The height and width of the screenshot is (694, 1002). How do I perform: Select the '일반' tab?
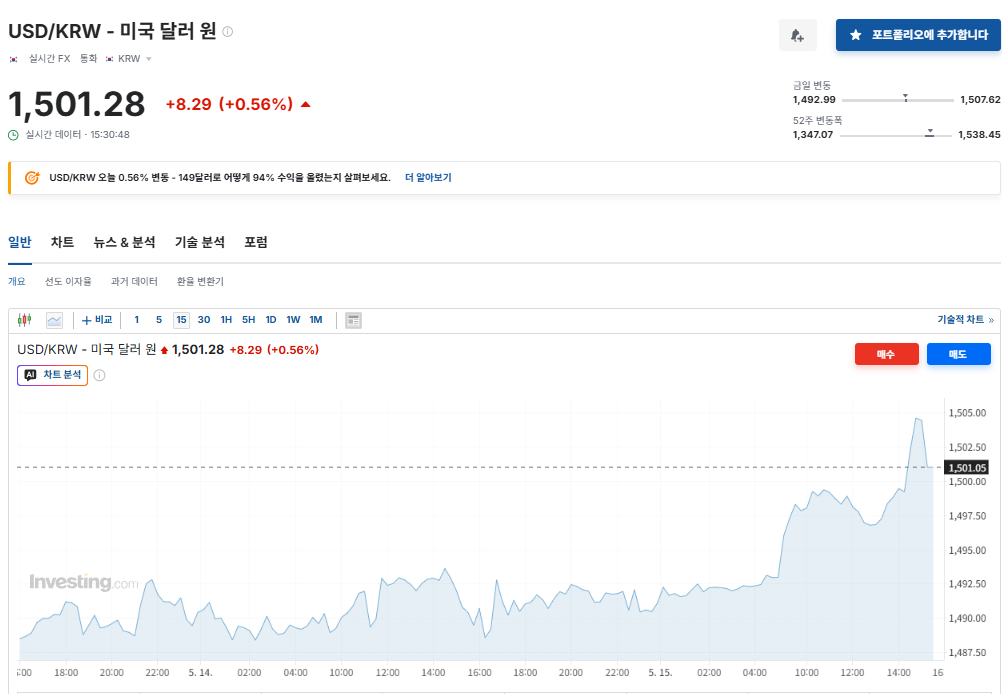(20, 242)
